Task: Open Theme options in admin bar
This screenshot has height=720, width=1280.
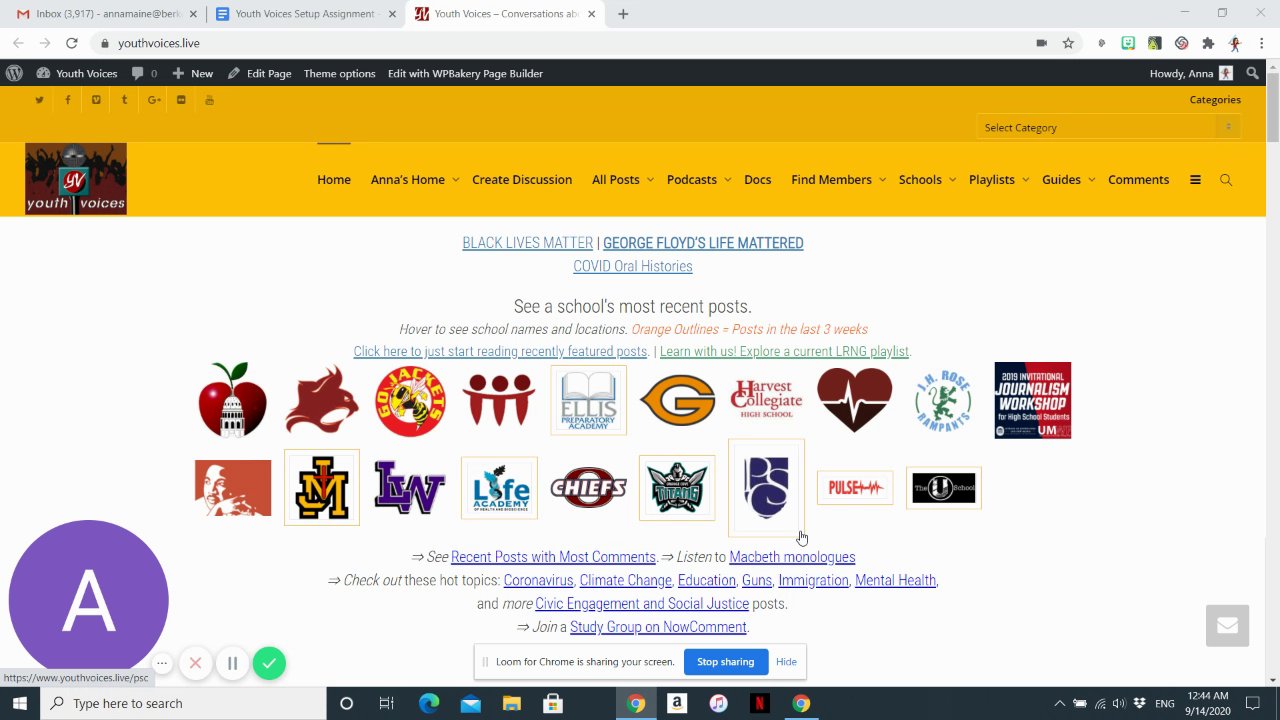Action: 340,73
